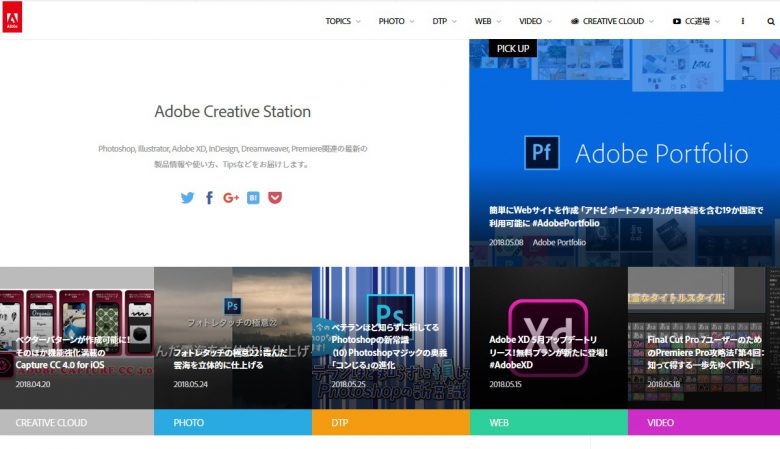Expand the CREATIVE CLOUD dropdown chevron
Image resolution: width=780 pixels, height=449 pixels.
click(x=652, y=21)
